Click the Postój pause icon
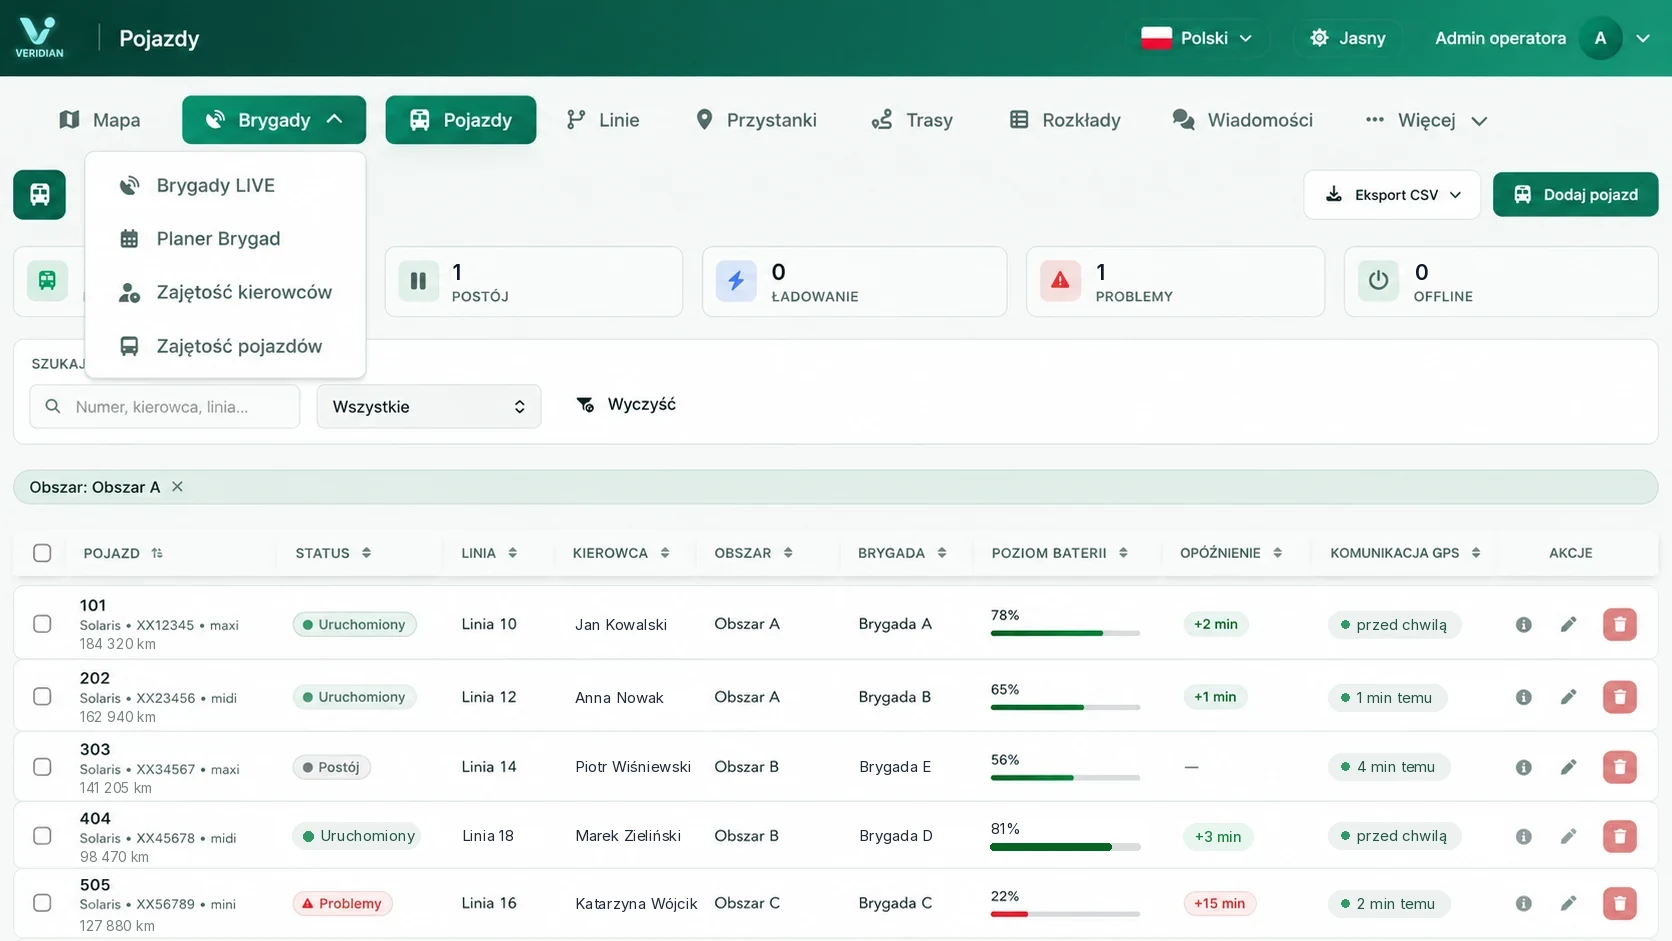Screen dimensions: 1672x941 (418, 281)
